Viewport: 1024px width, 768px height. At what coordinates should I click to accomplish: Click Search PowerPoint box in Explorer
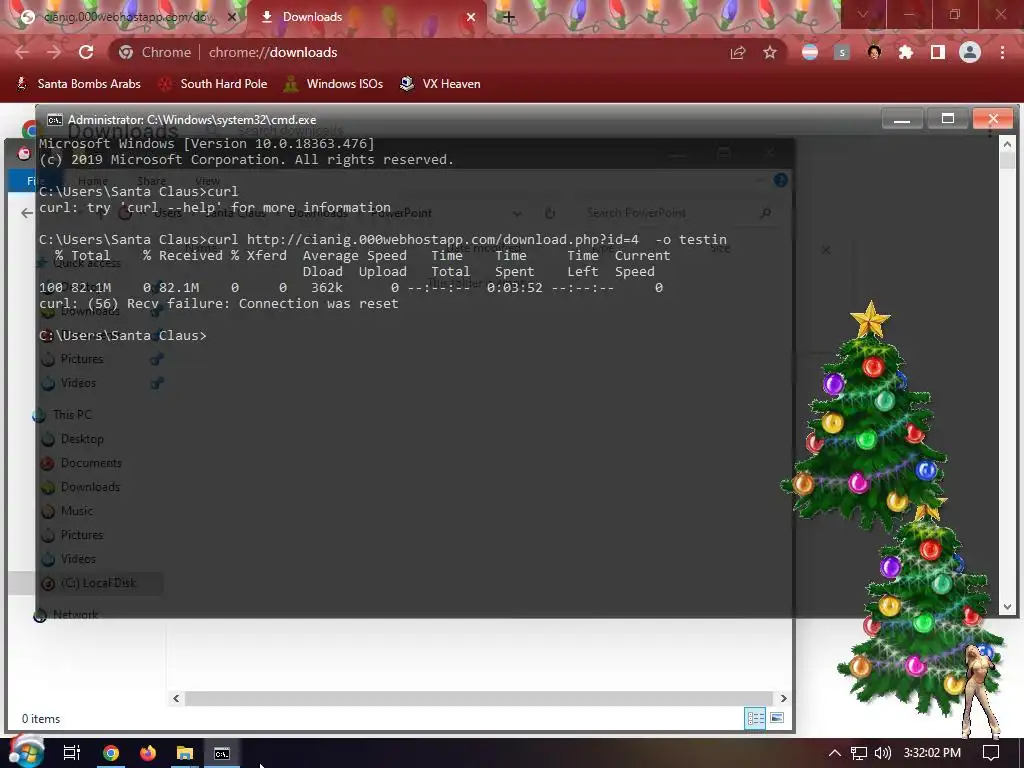pyautogui.click(x=676, y=213)
